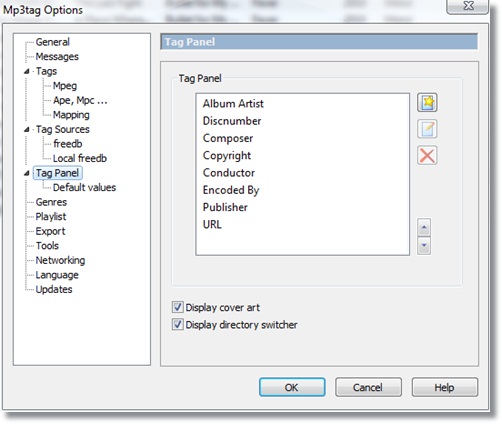Screen dimensions: 502x424
Task: Close the Mp3tag Options dialog
Action: [x=468, y=6]
